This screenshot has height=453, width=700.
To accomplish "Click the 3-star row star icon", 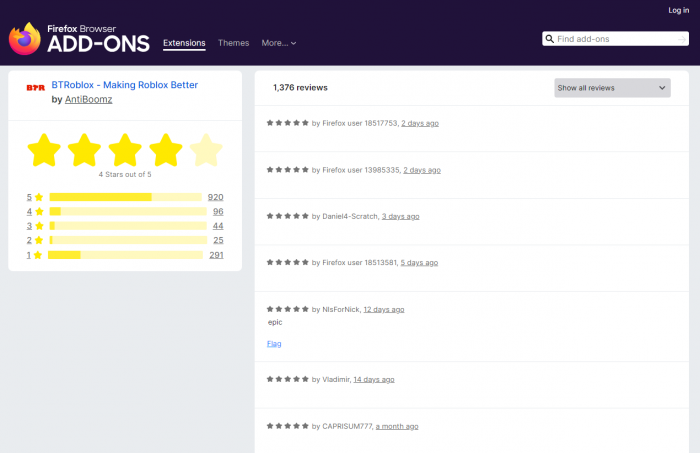I will pos(39,226).
